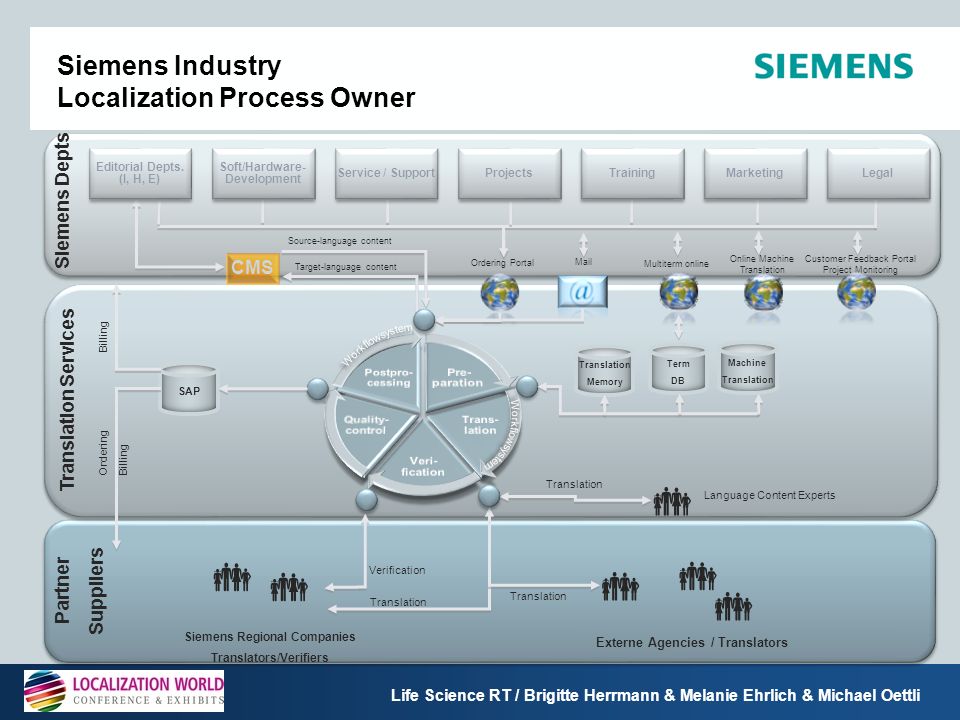Click the Language Content Experts people icon

[672, 501]
